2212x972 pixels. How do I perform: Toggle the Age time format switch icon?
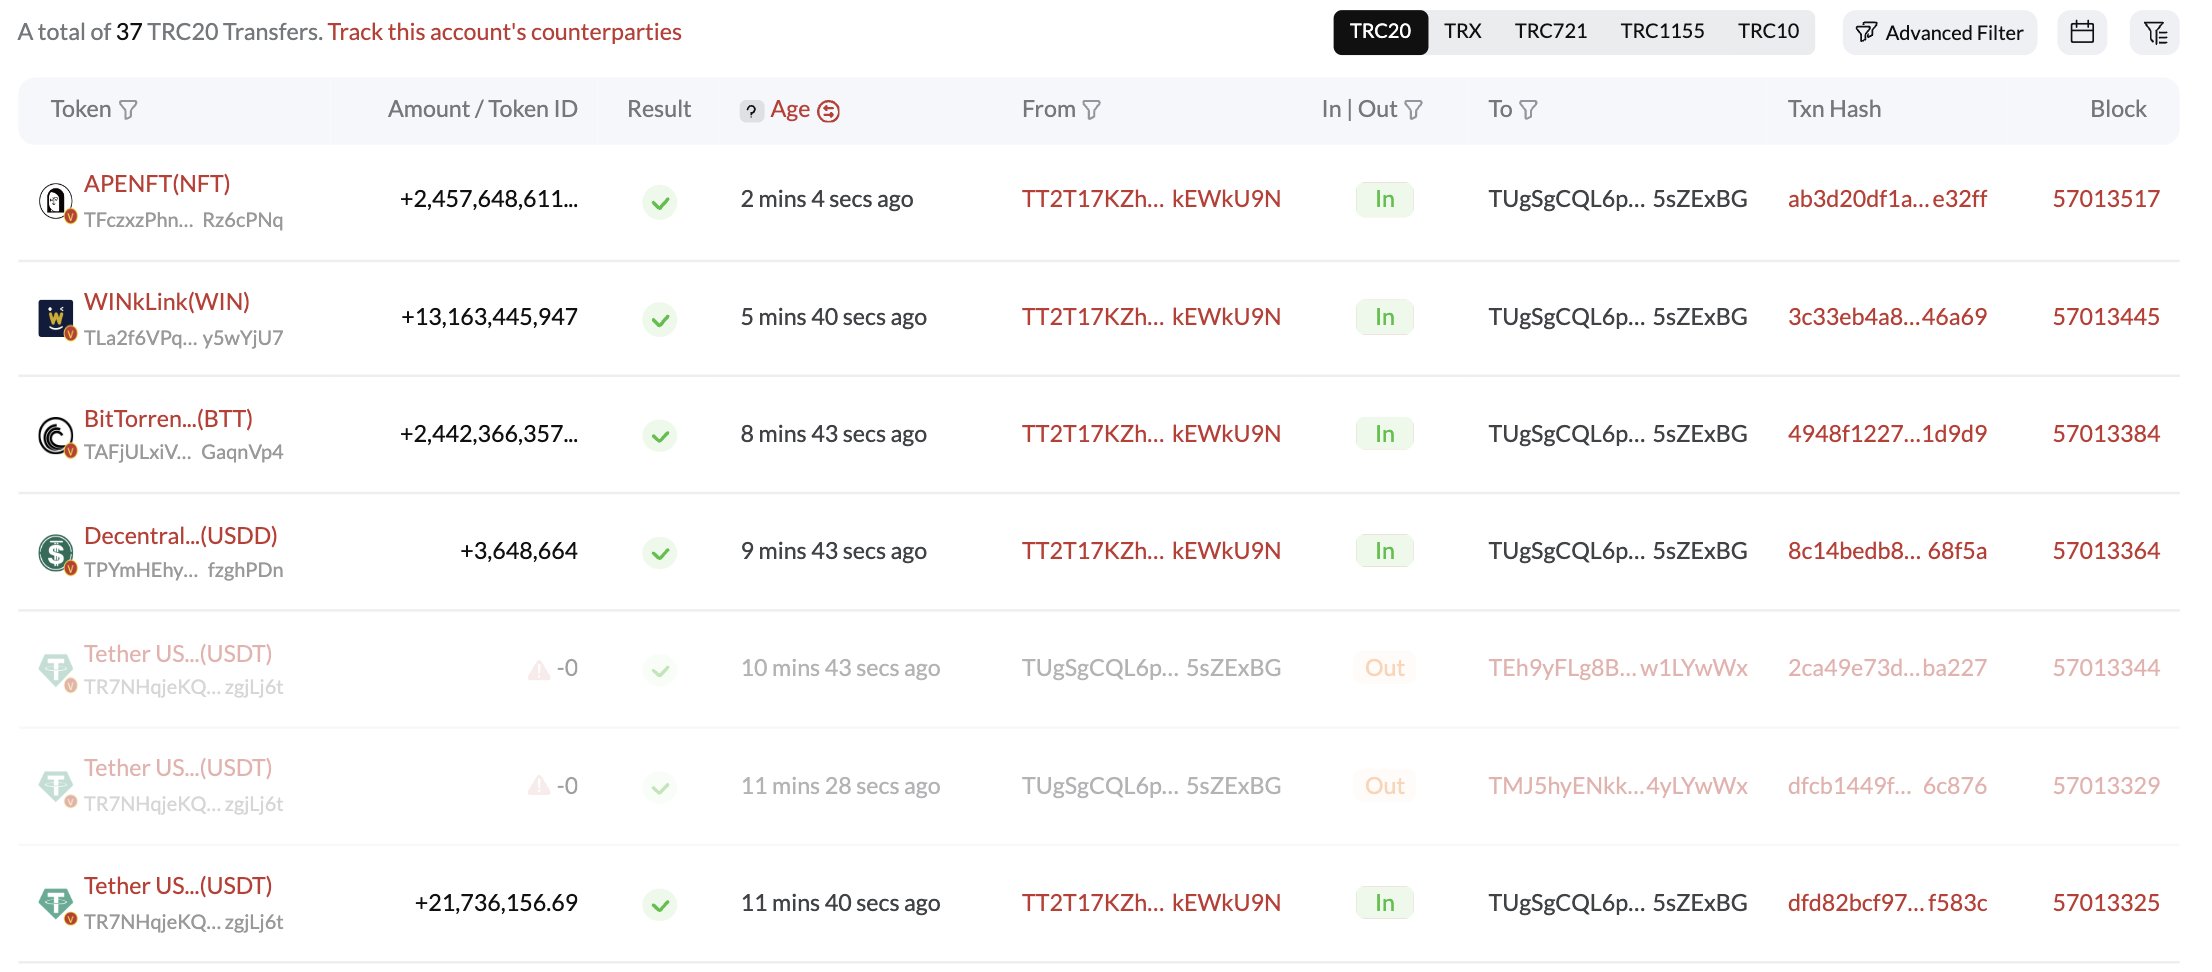828,110
